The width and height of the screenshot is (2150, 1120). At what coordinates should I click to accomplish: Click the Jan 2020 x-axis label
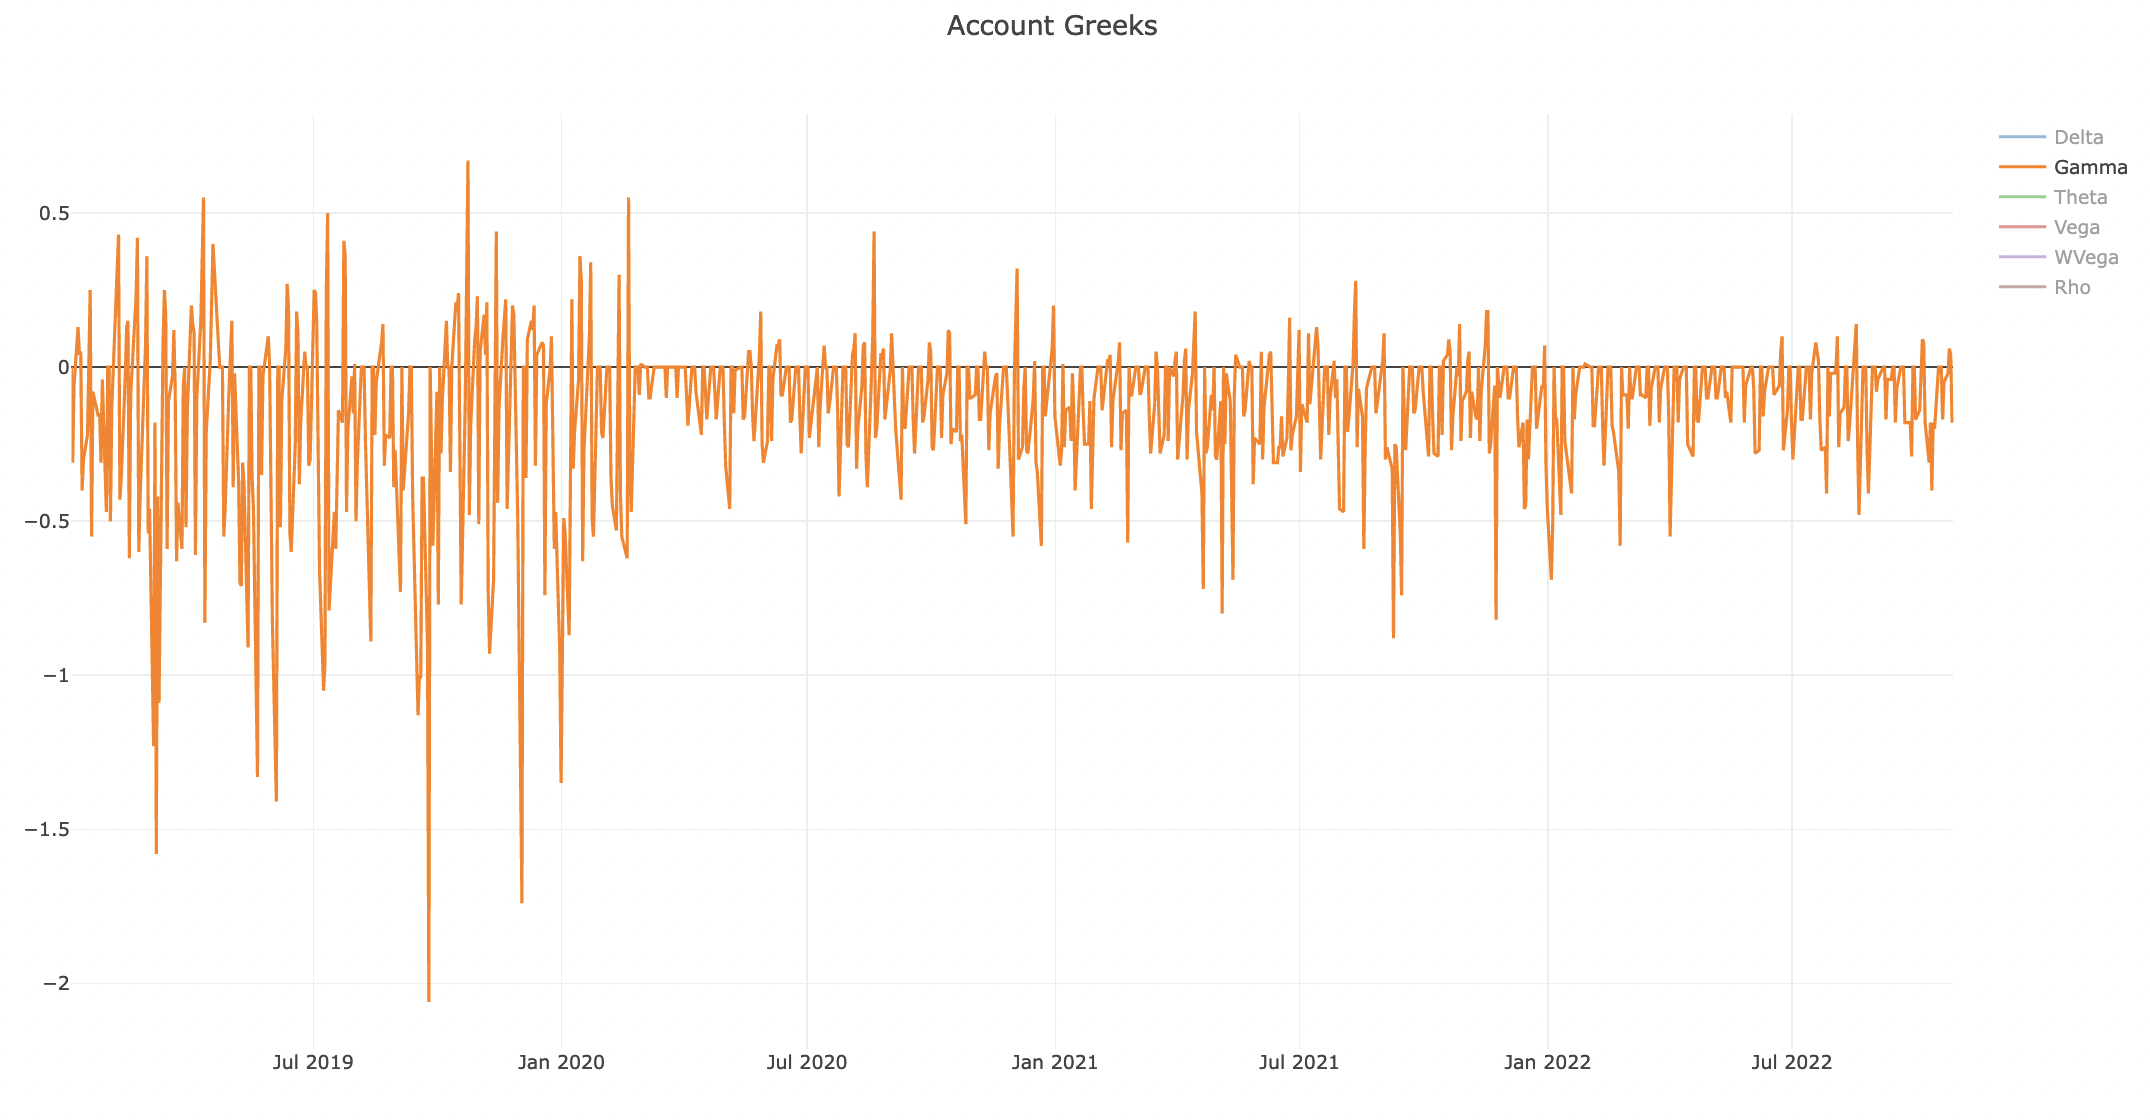[561, 1063]
